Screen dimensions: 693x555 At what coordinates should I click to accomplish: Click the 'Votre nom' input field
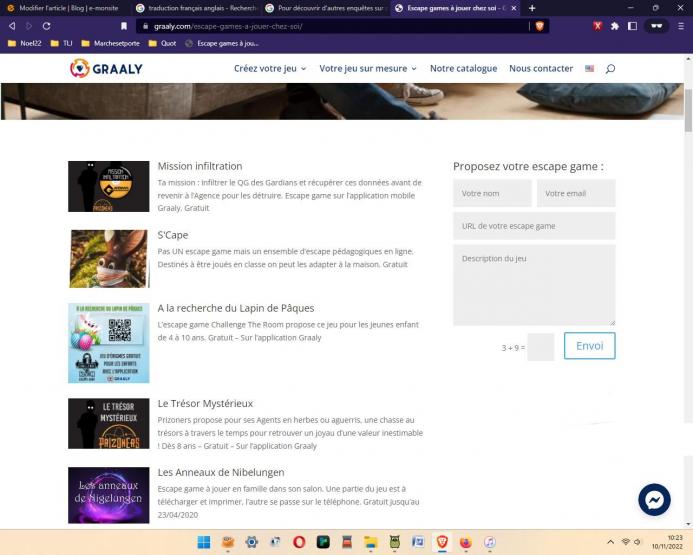pyautogui.click(x=492, y=193)
